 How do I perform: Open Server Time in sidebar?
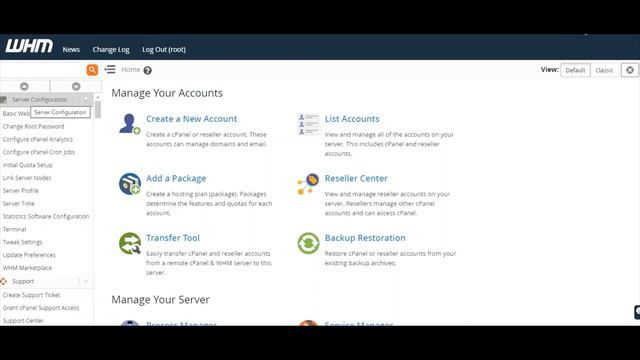point(18,204)
